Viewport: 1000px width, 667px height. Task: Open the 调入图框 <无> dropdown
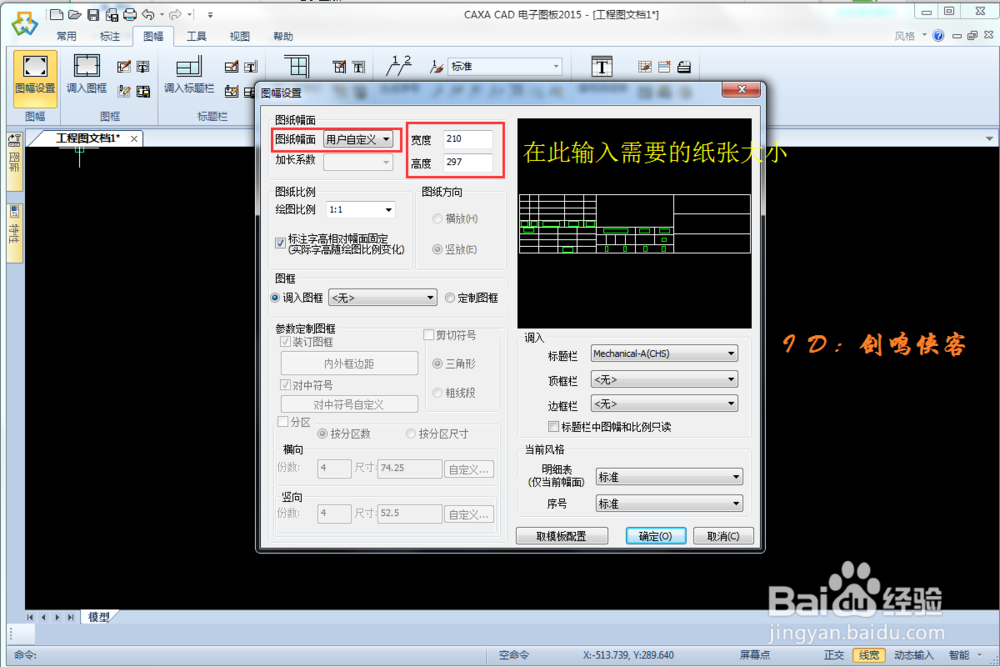pyautogui.click(x=382, y=298)
